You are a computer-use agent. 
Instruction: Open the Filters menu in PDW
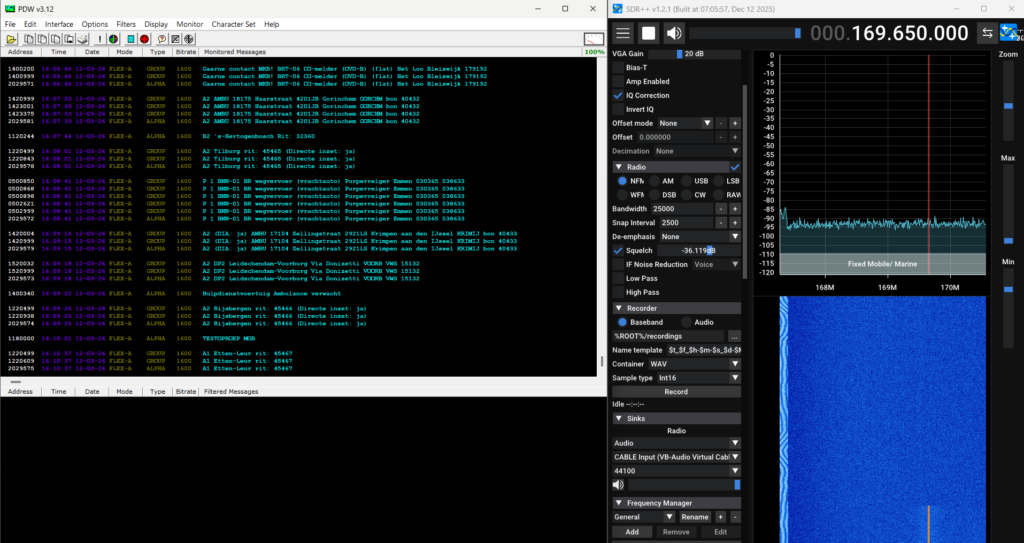126,23
